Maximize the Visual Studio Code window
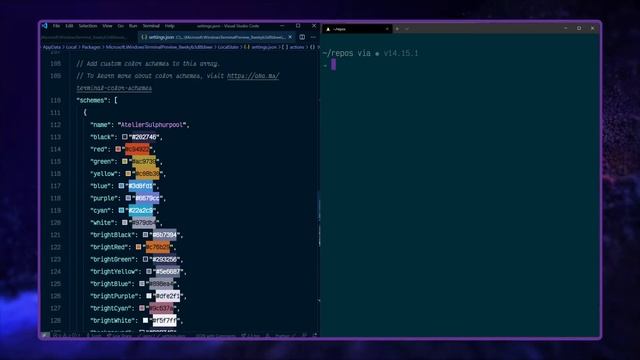 click(298, 26)
